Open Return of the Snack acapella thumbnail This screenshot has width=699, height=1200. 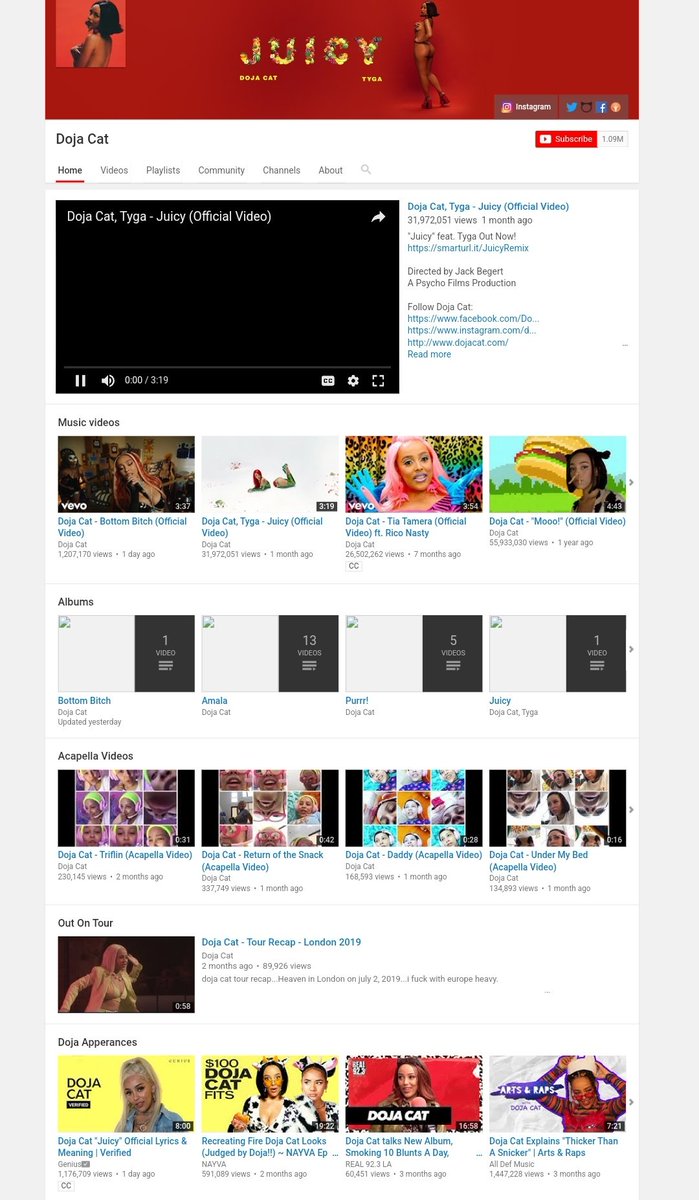click(270, 808)
